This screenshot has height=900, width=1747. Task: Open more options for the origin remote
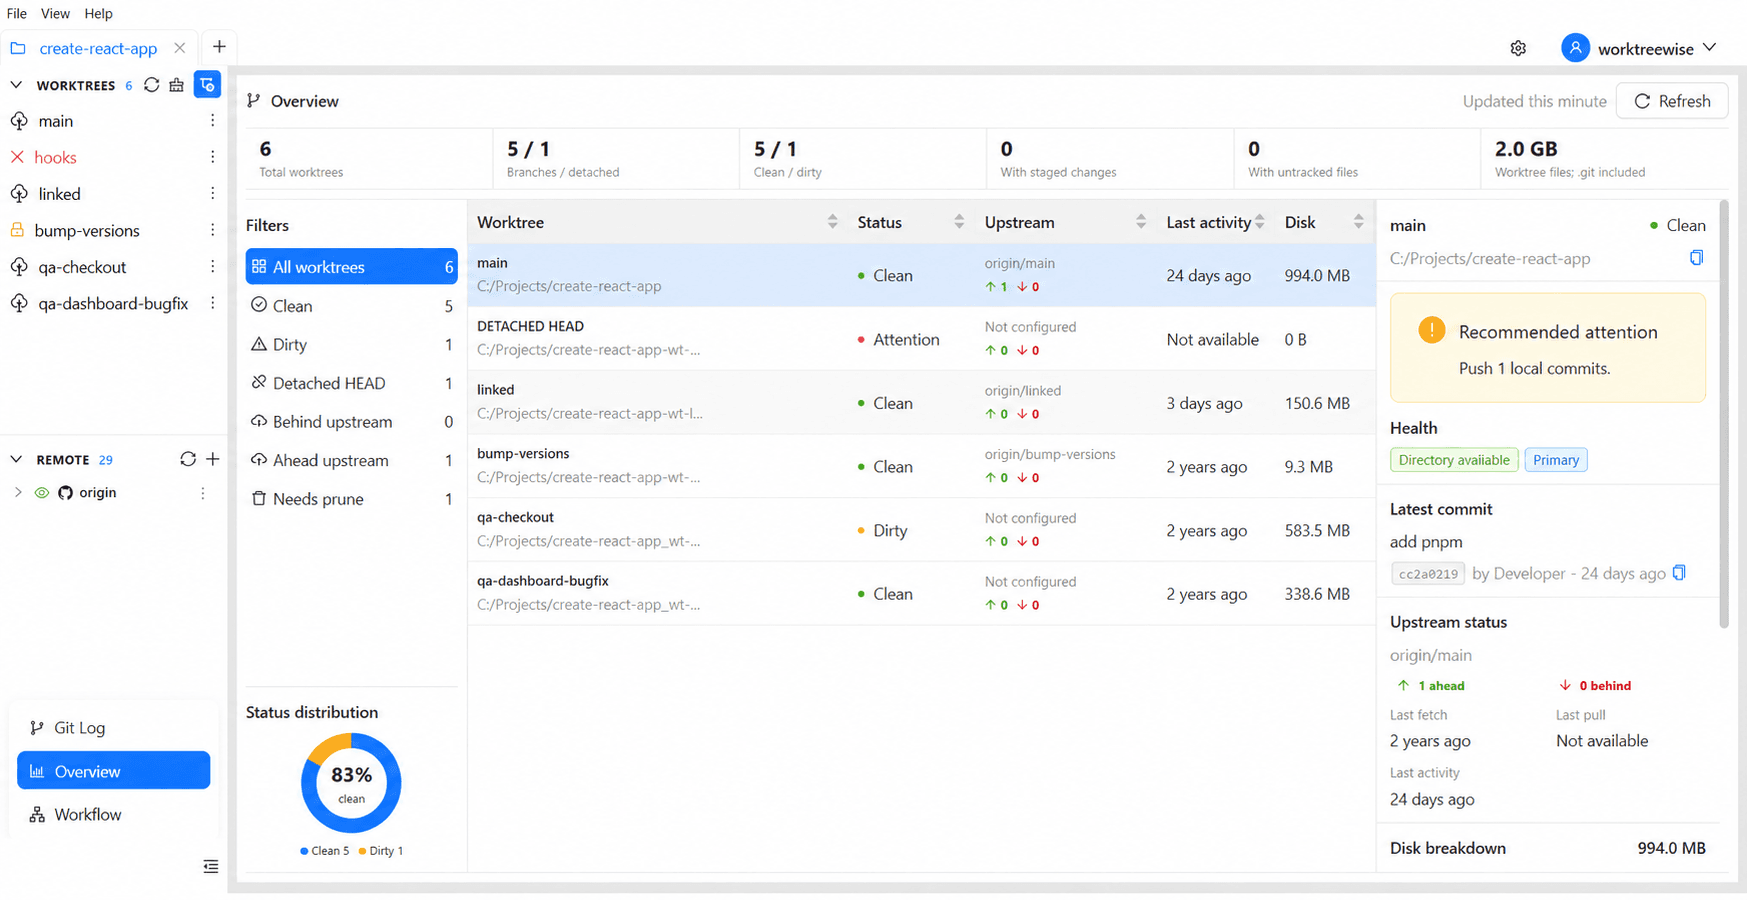click(203, 493)
